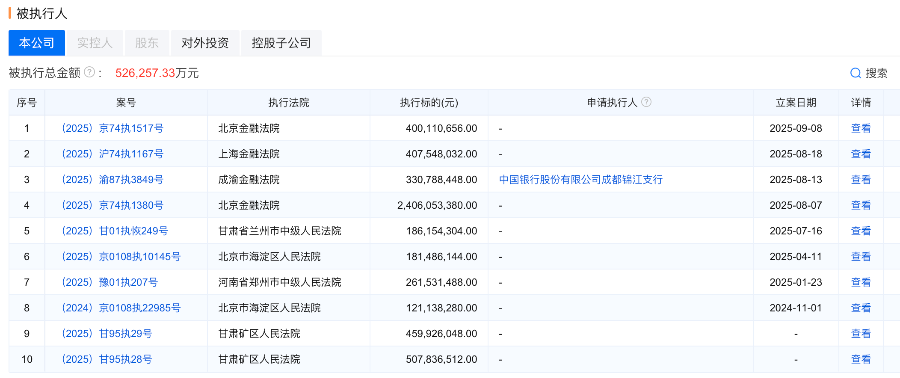Switch to the 对外投资 tab
900x378 pixels.
pyautogui.click(x=205, y=43)
